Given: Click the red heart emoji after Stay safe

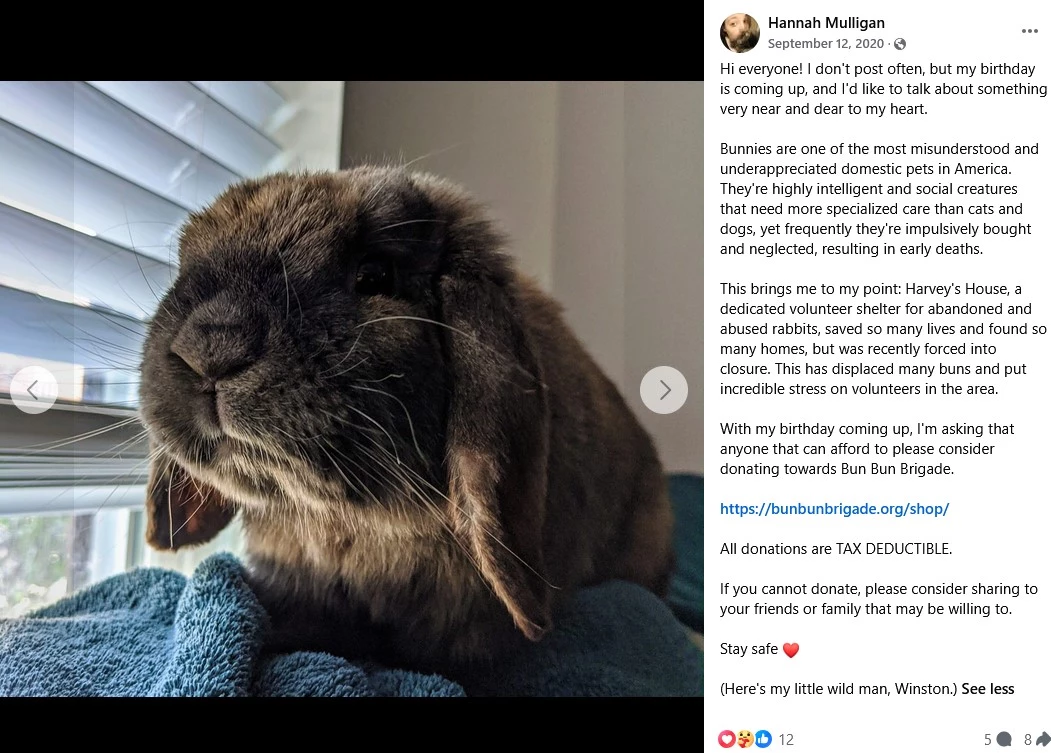Looking at the screenshot, I should (x=791, y=650).
